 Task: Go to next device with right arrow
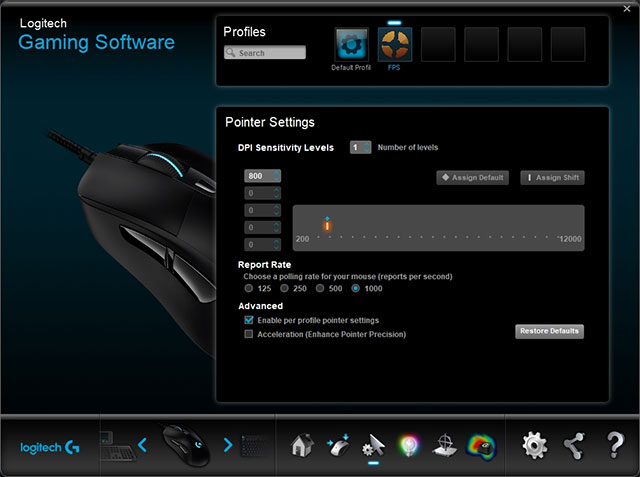coord(228,444)
